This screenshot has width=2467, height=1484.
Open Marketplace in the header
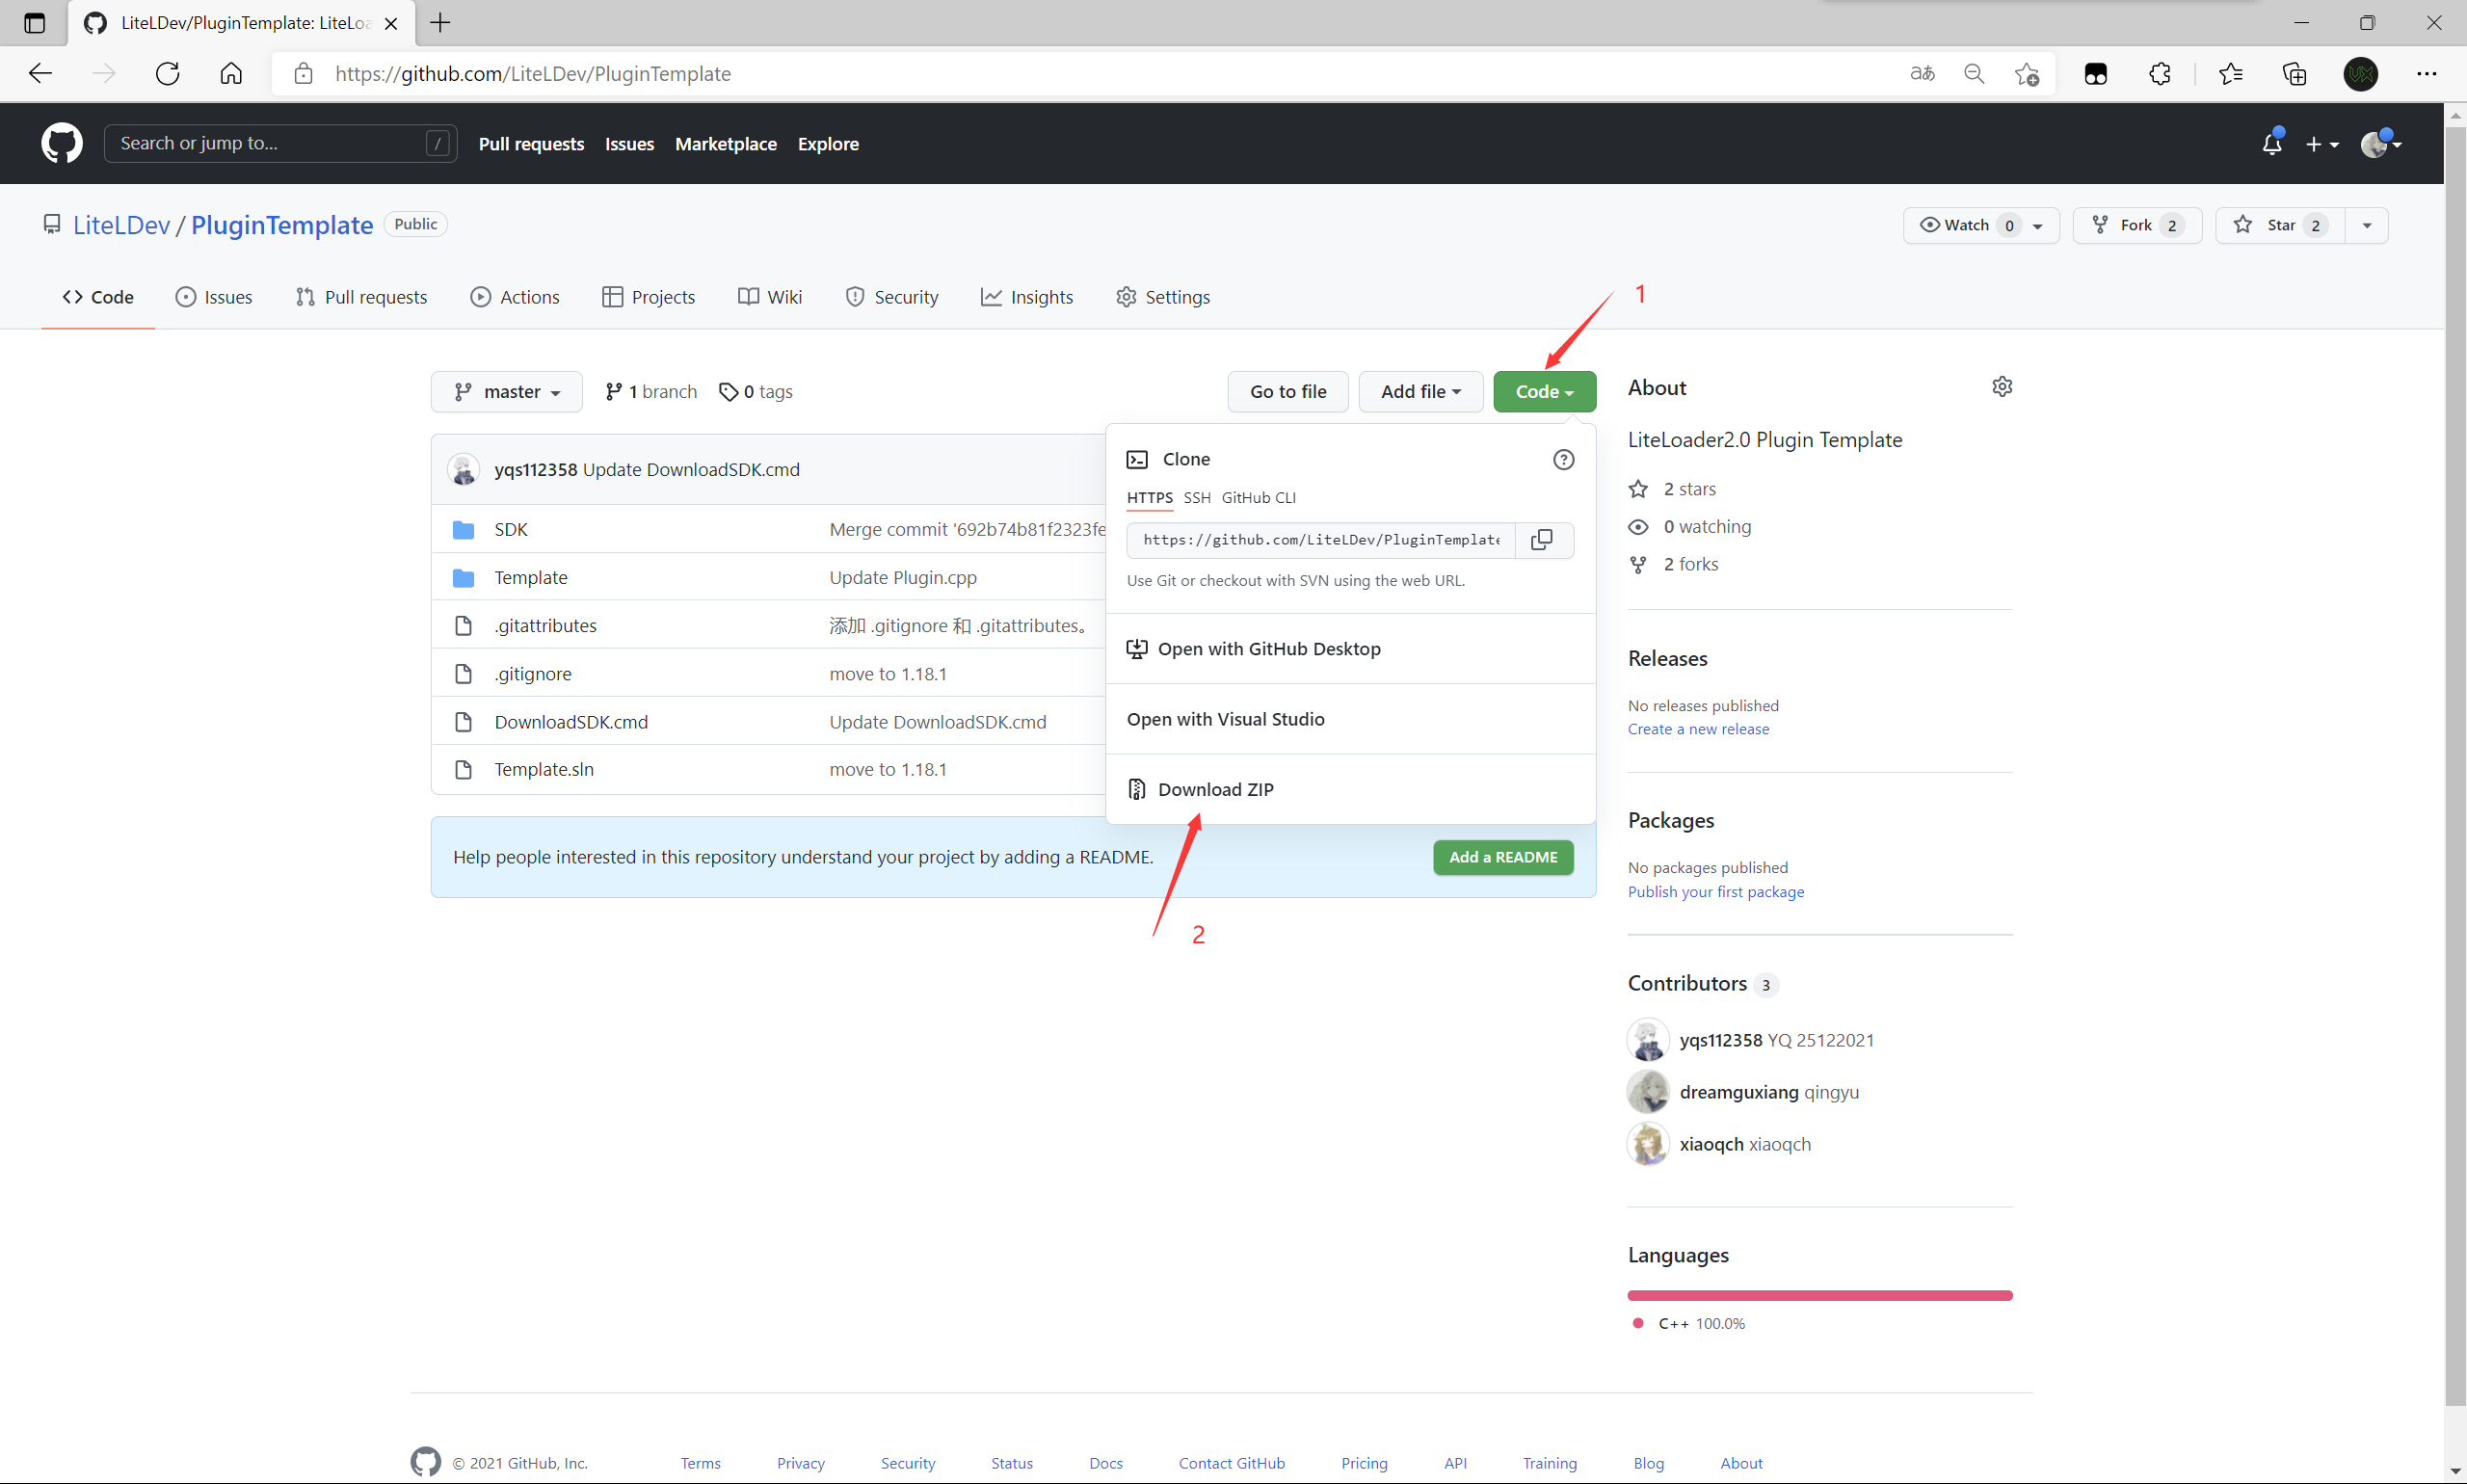click(725, 144)
